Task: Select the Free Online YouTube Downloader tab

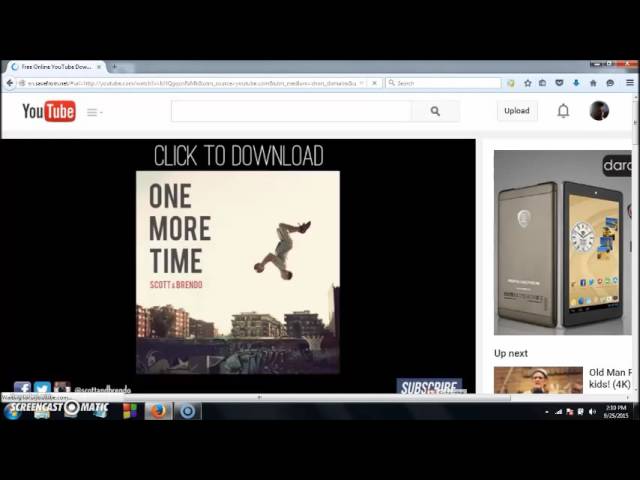Action: tap(56, 67)
